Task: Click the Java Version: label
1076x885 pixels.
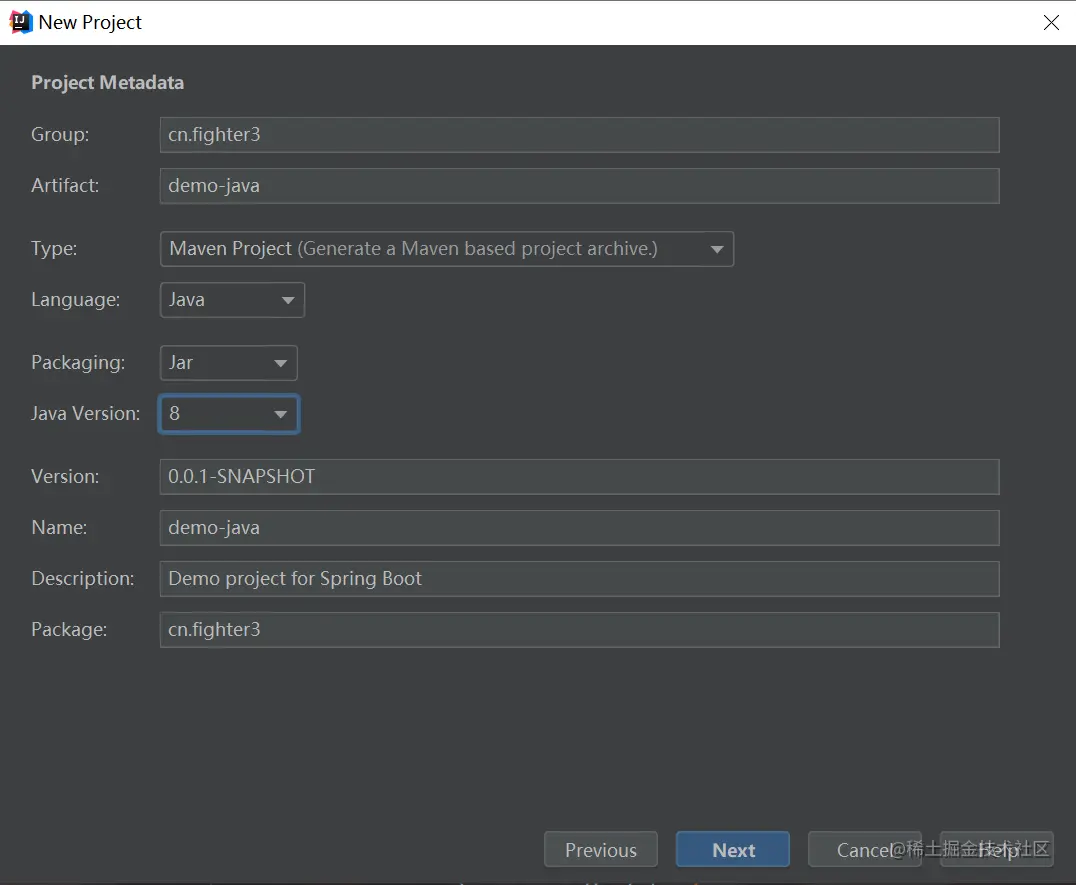Action: 86,414
